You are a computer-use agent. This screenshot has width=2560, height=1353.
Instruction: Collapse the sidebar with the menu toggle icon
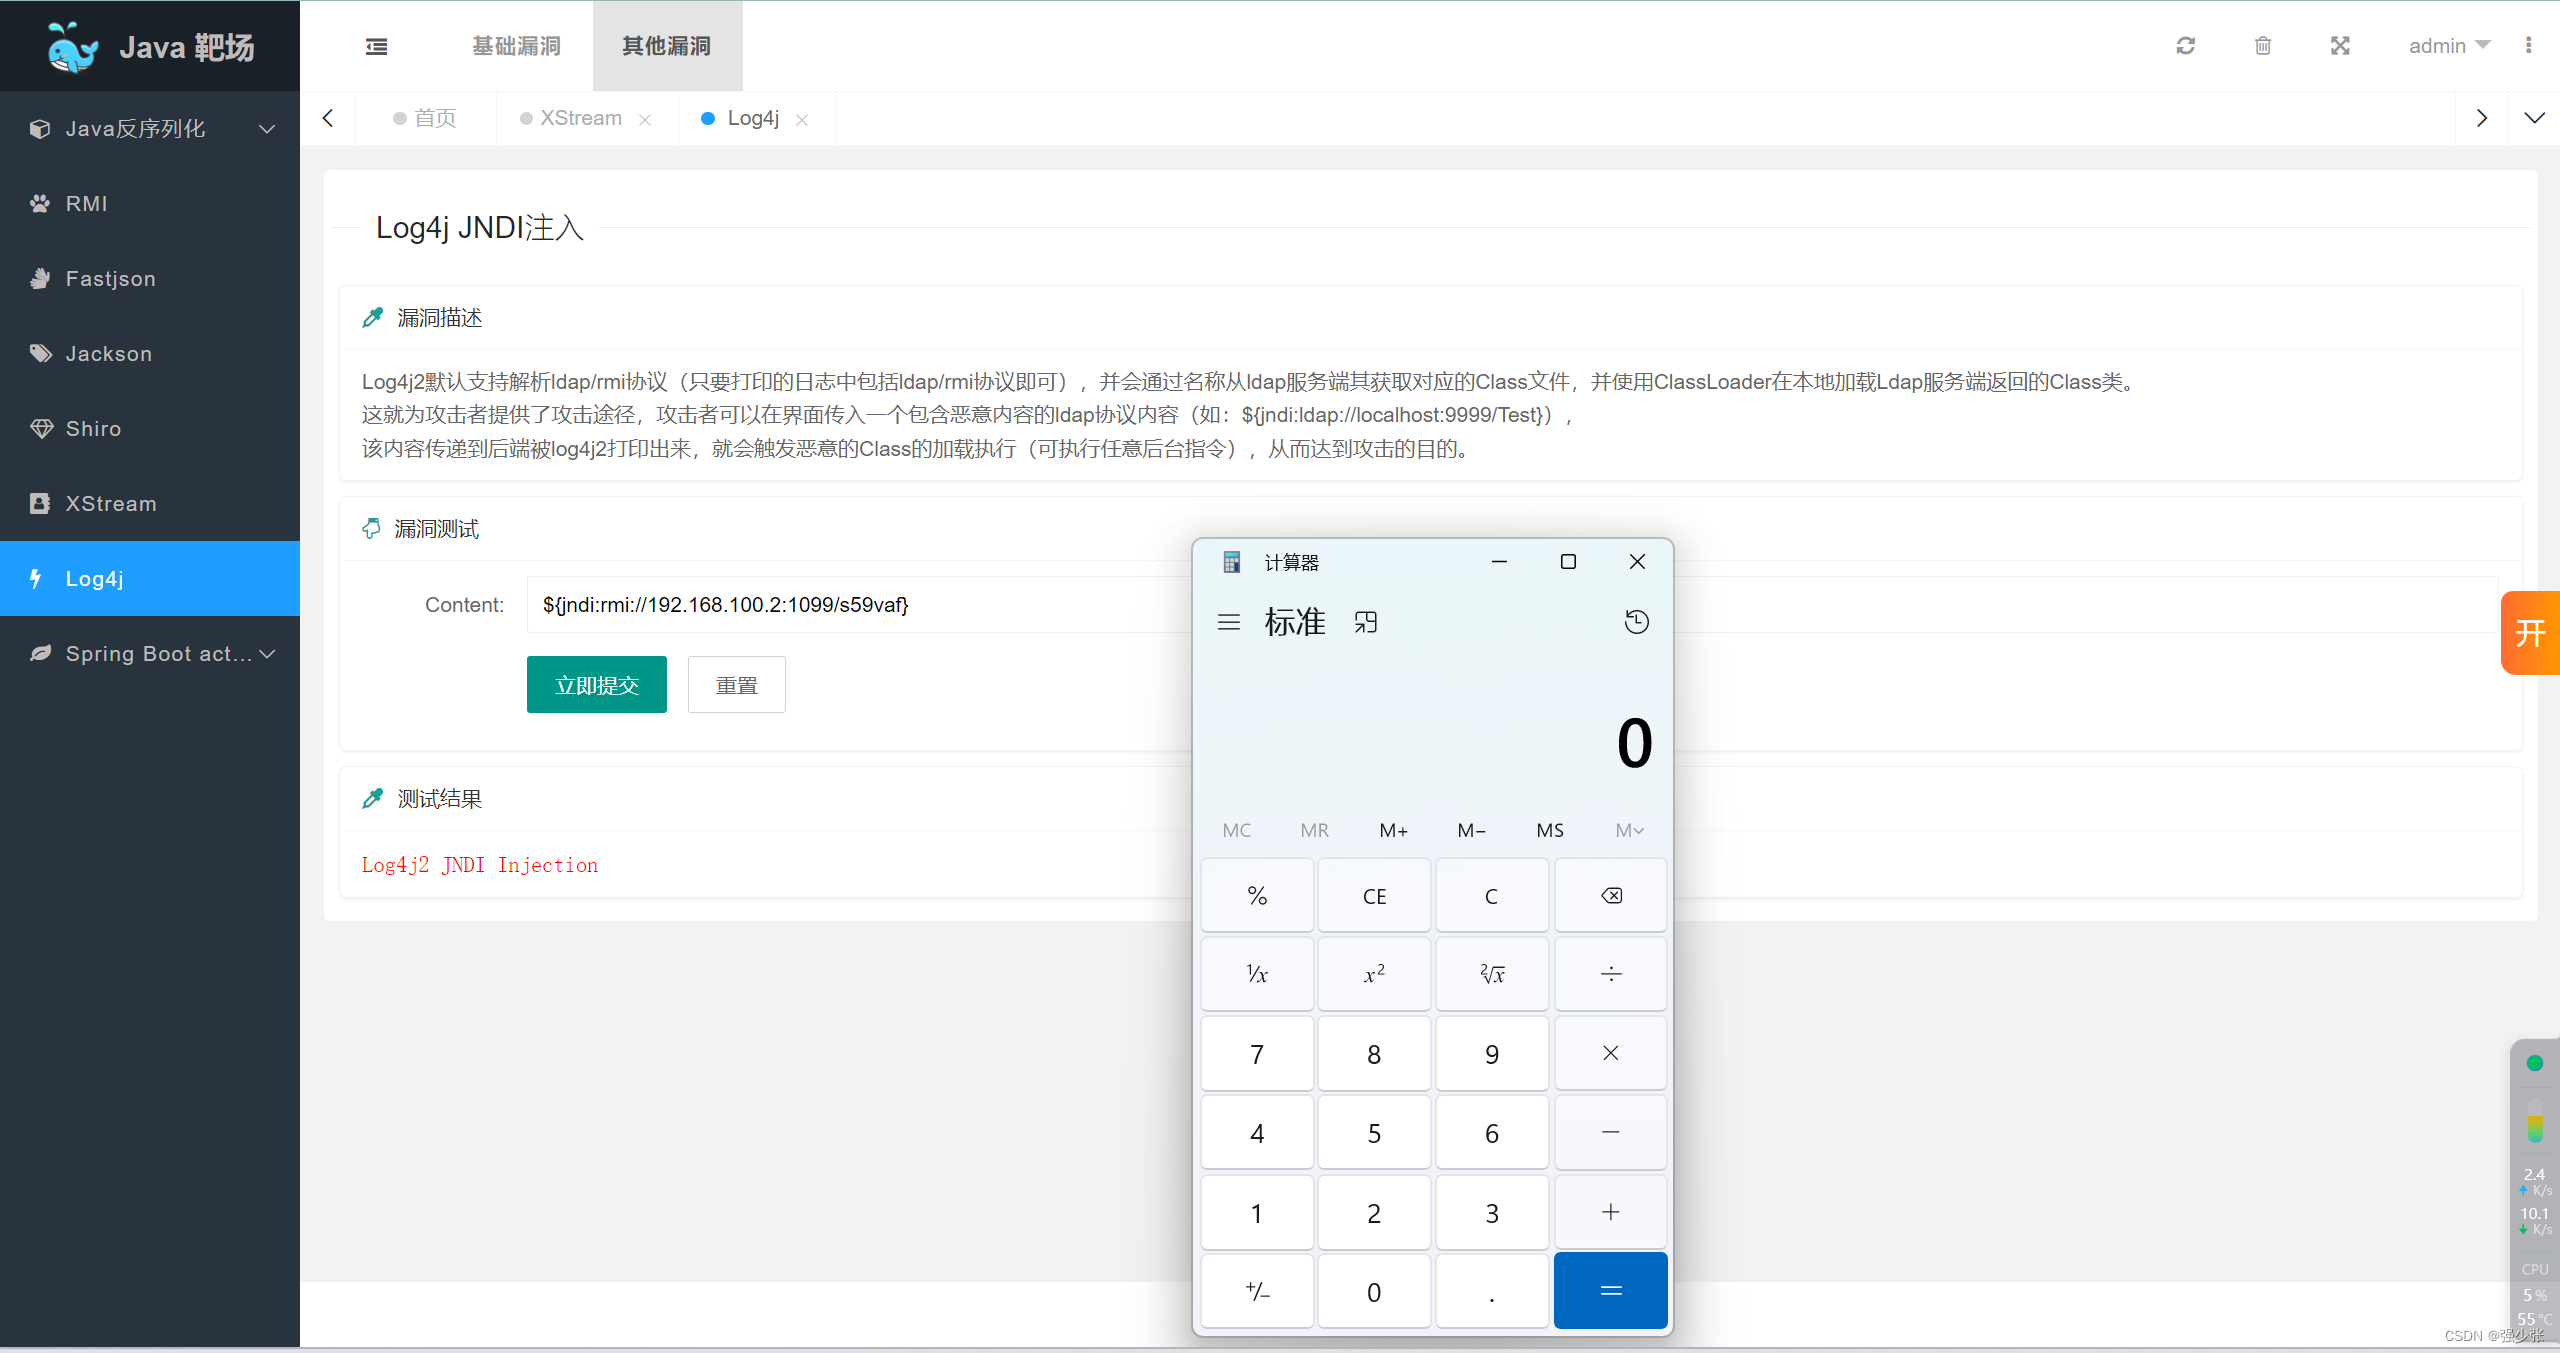(x=376, y=46)
